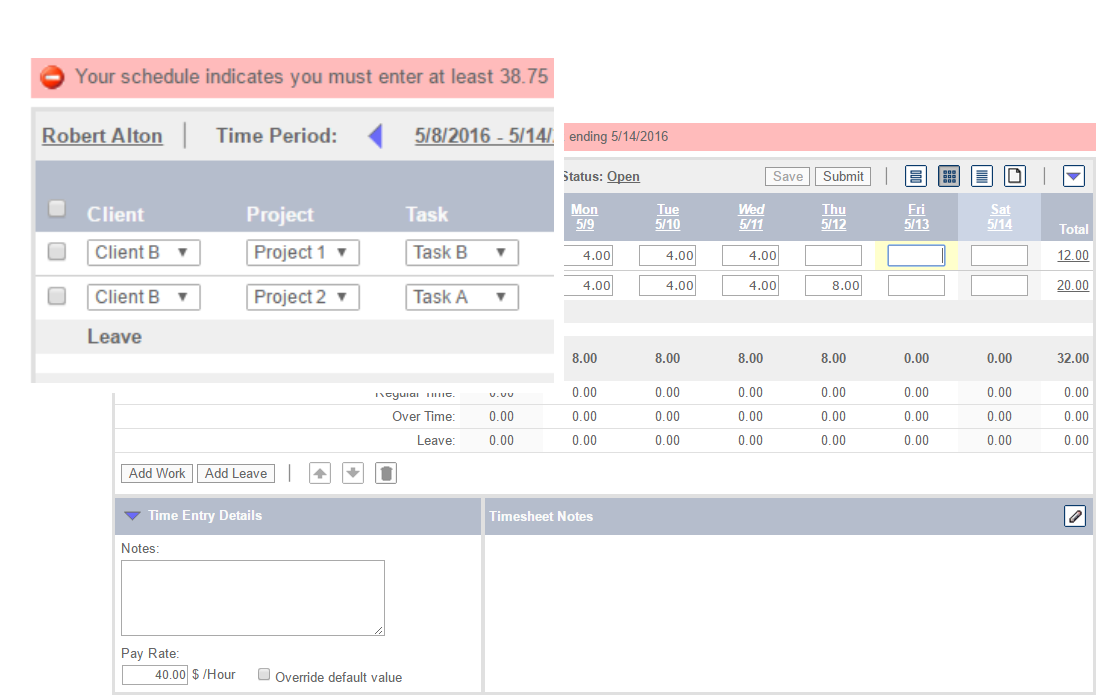Select the checkbox for the first Client B row

point(56,251)
